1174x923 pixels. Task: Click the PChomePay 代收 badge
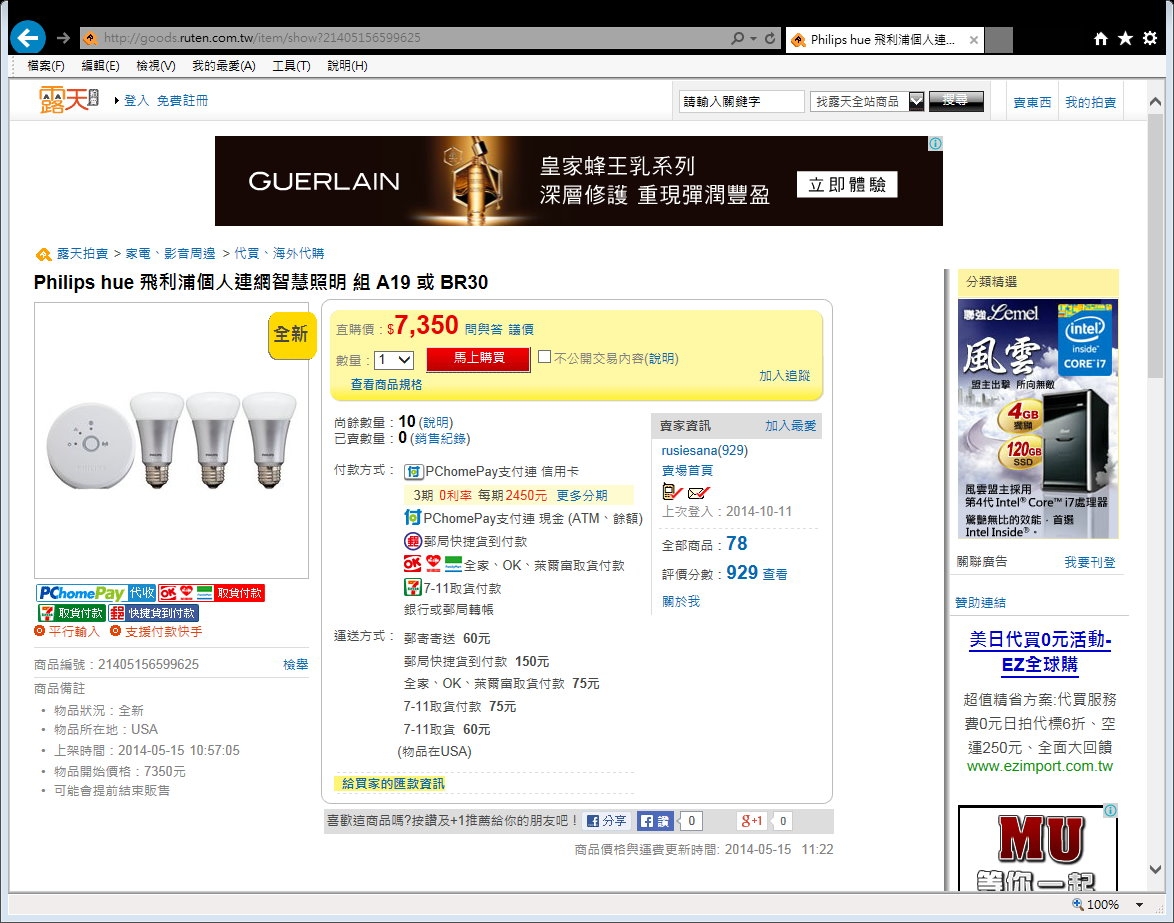[96, 593]
